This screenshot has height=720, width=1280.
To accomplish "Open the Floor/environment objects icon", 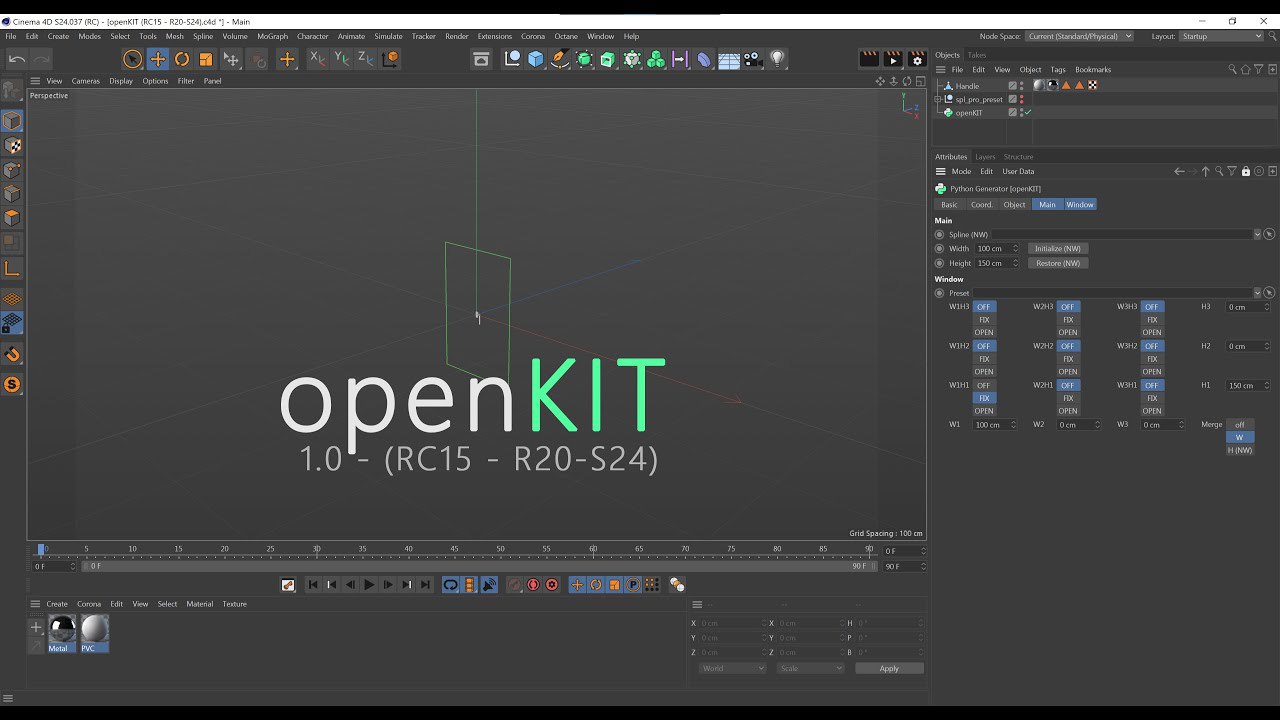I will click(729, 59).
